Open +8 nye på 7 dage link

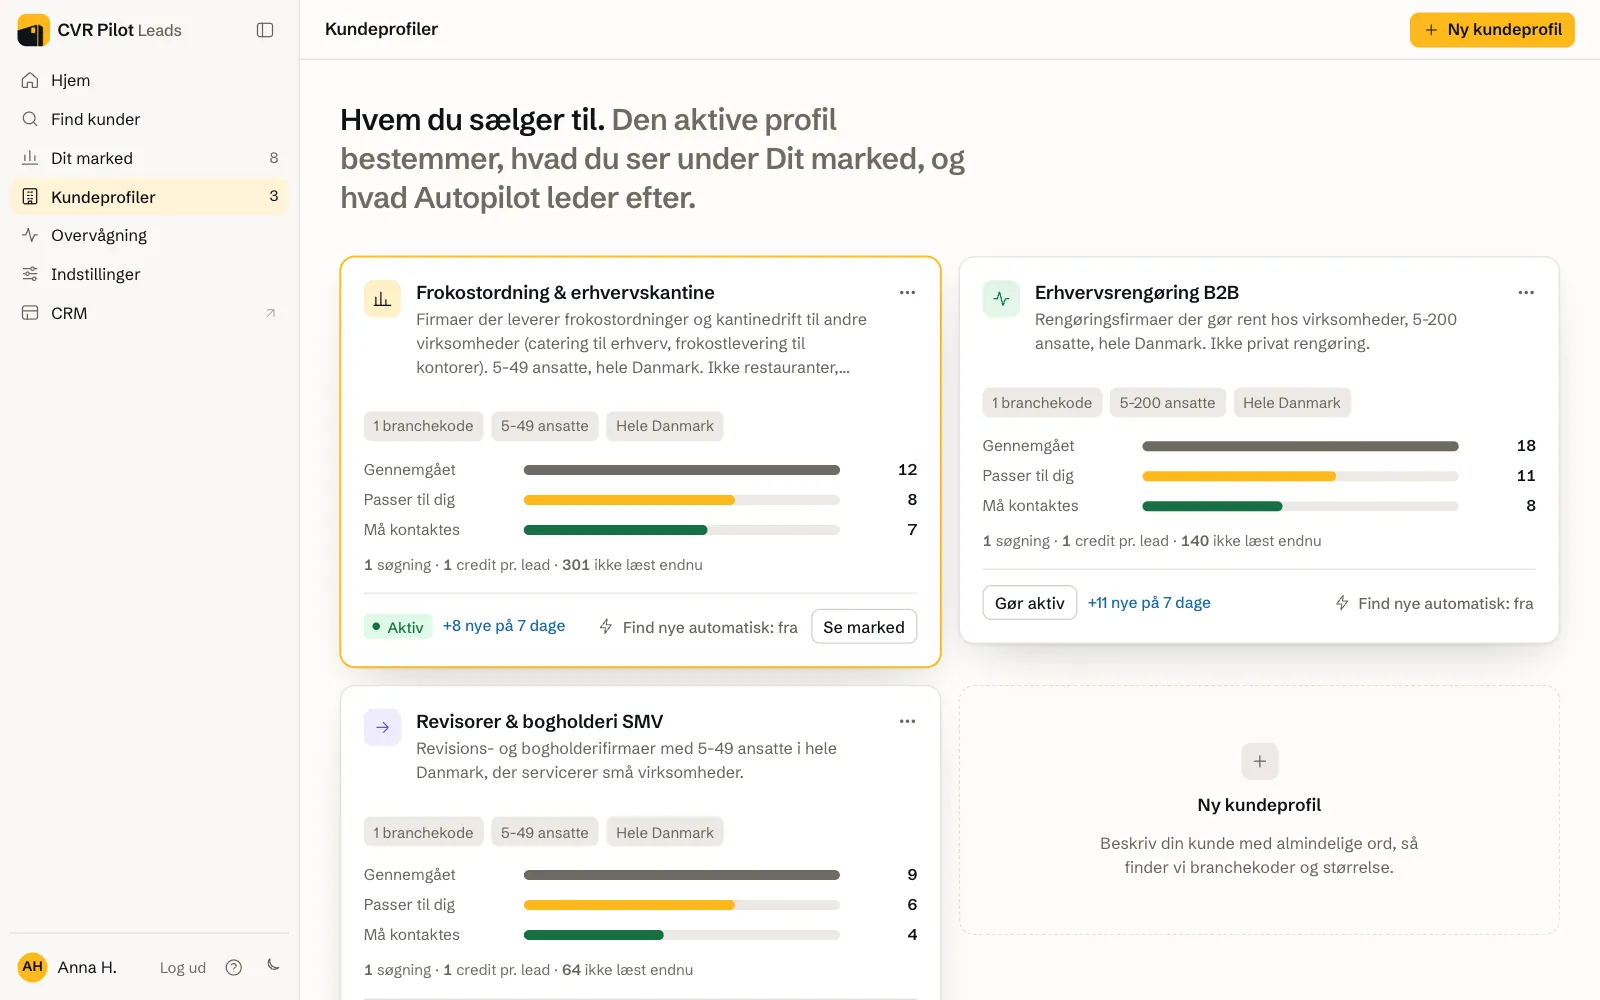504,626
